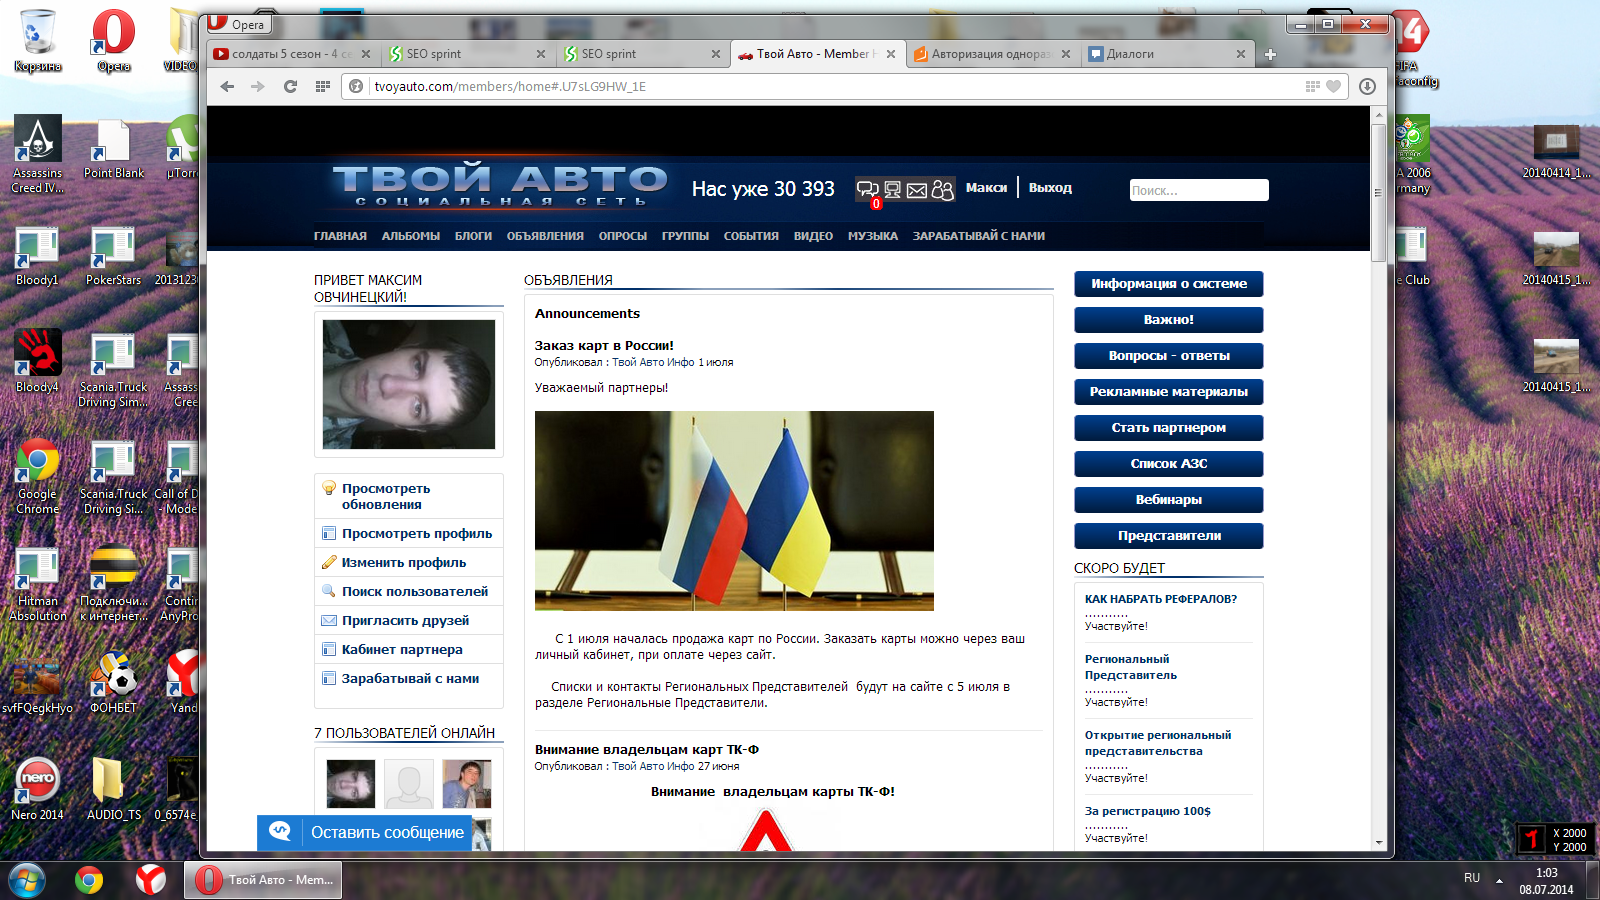Click the envelope mail icon in header
The width and height of the screenshot is (1600, 900).
[x=917, y=190]
